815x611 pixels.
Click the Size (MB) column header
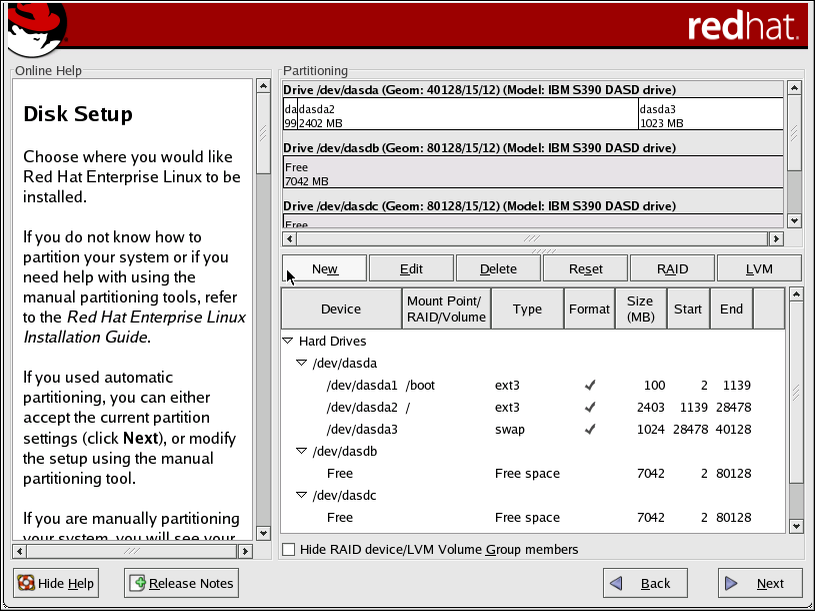coord(640,309)
